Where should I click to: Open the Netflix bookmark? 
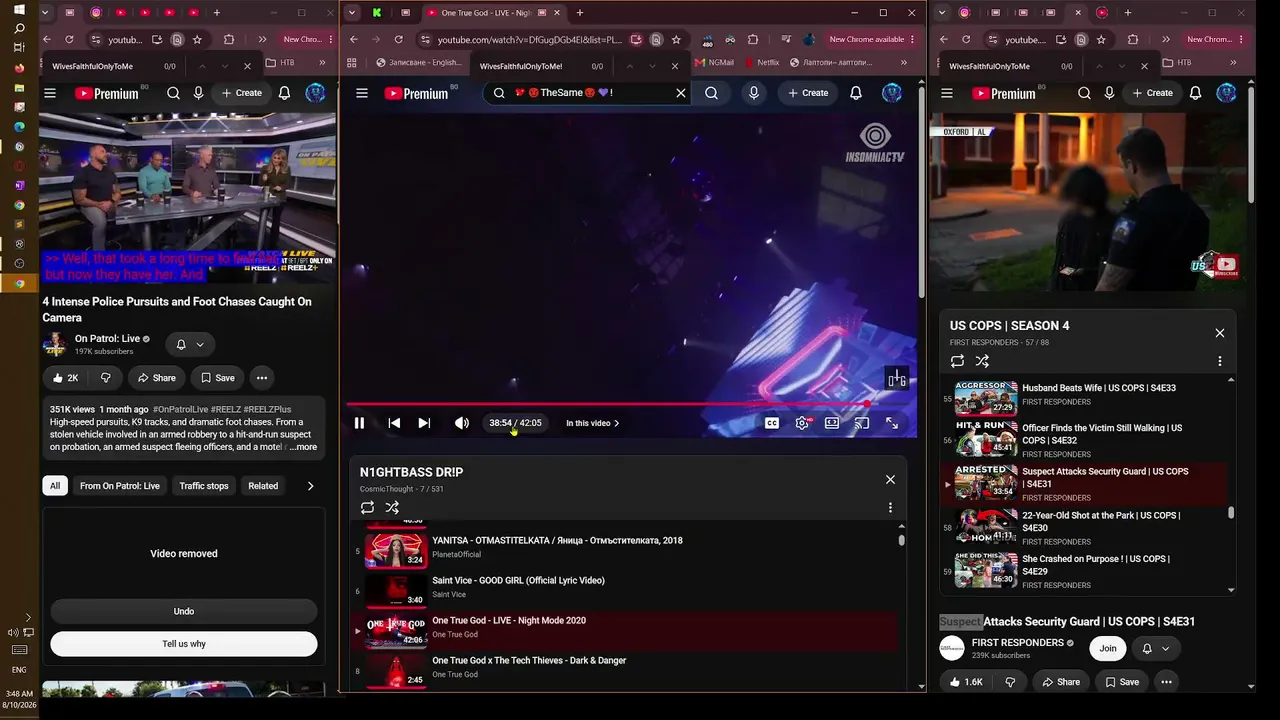point(760,62)
